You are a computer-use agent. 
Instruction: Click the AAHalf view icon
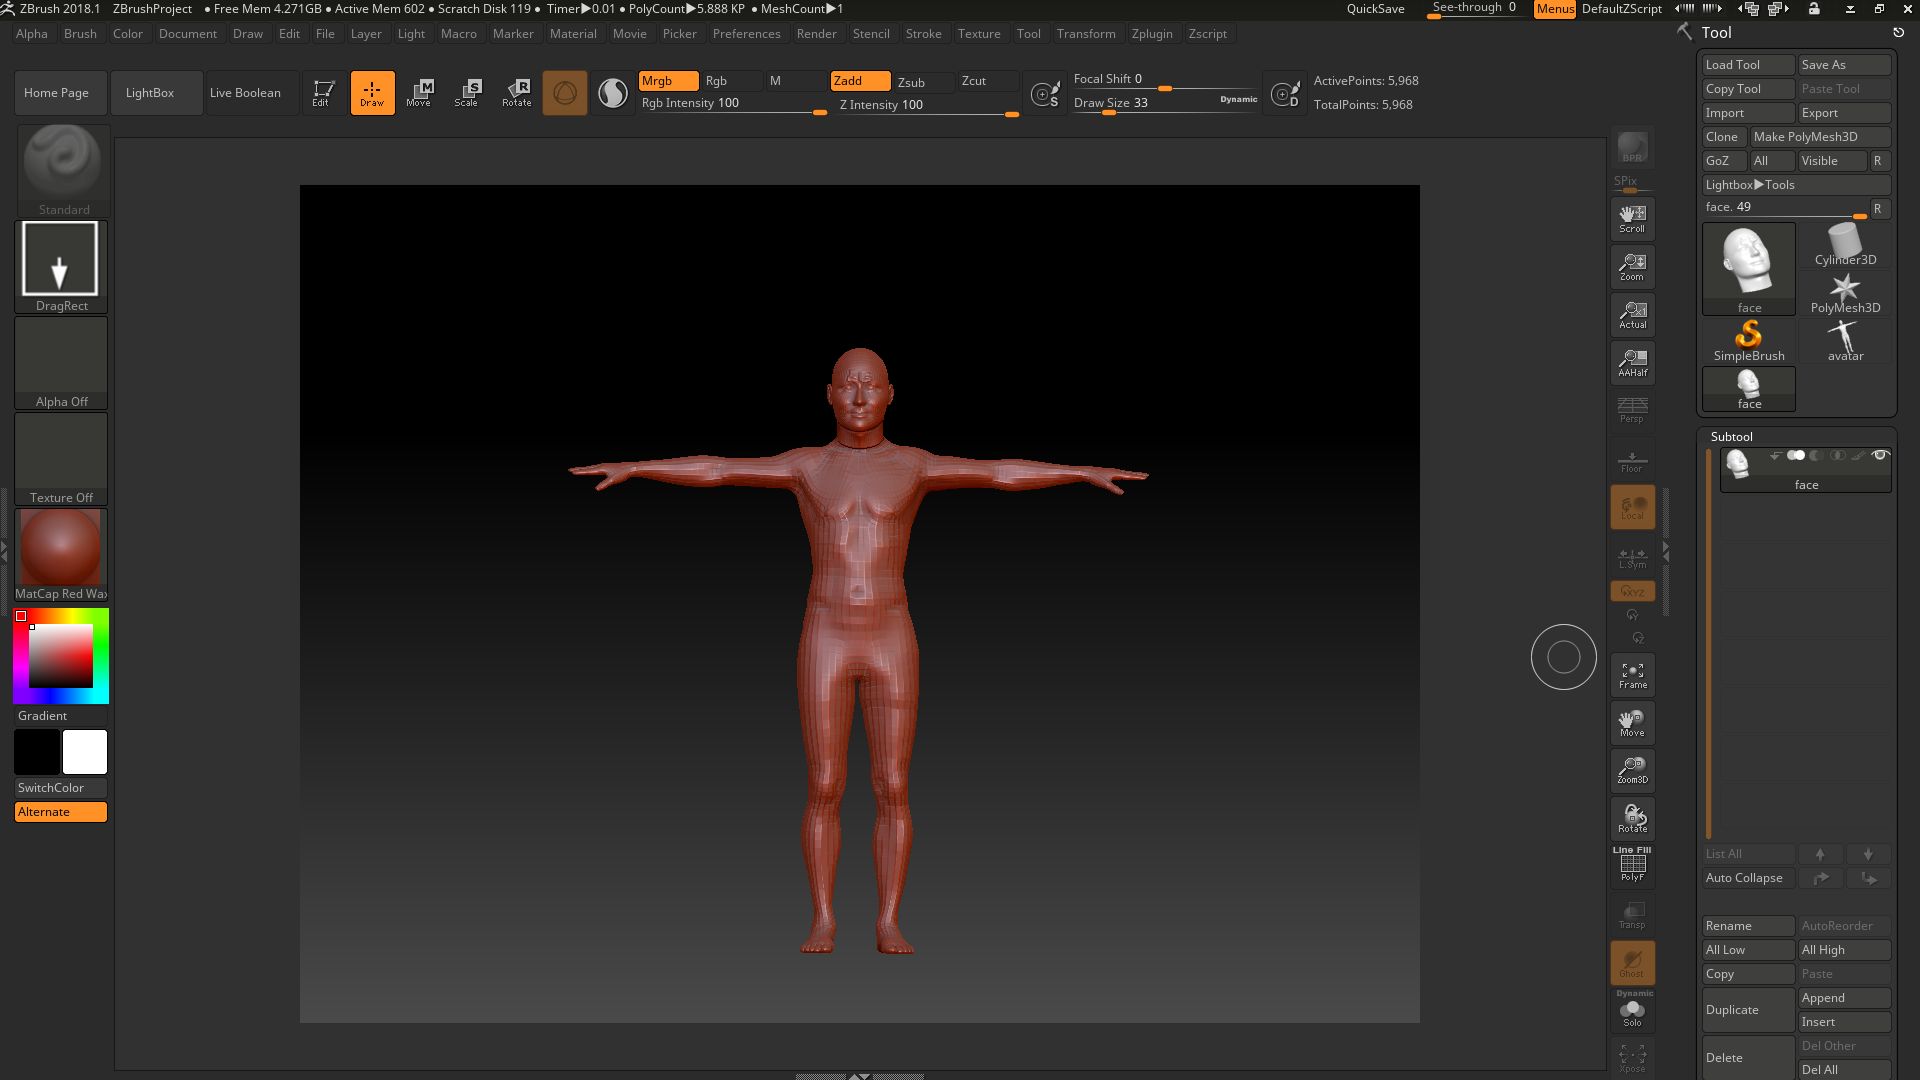pos(1632,362)
